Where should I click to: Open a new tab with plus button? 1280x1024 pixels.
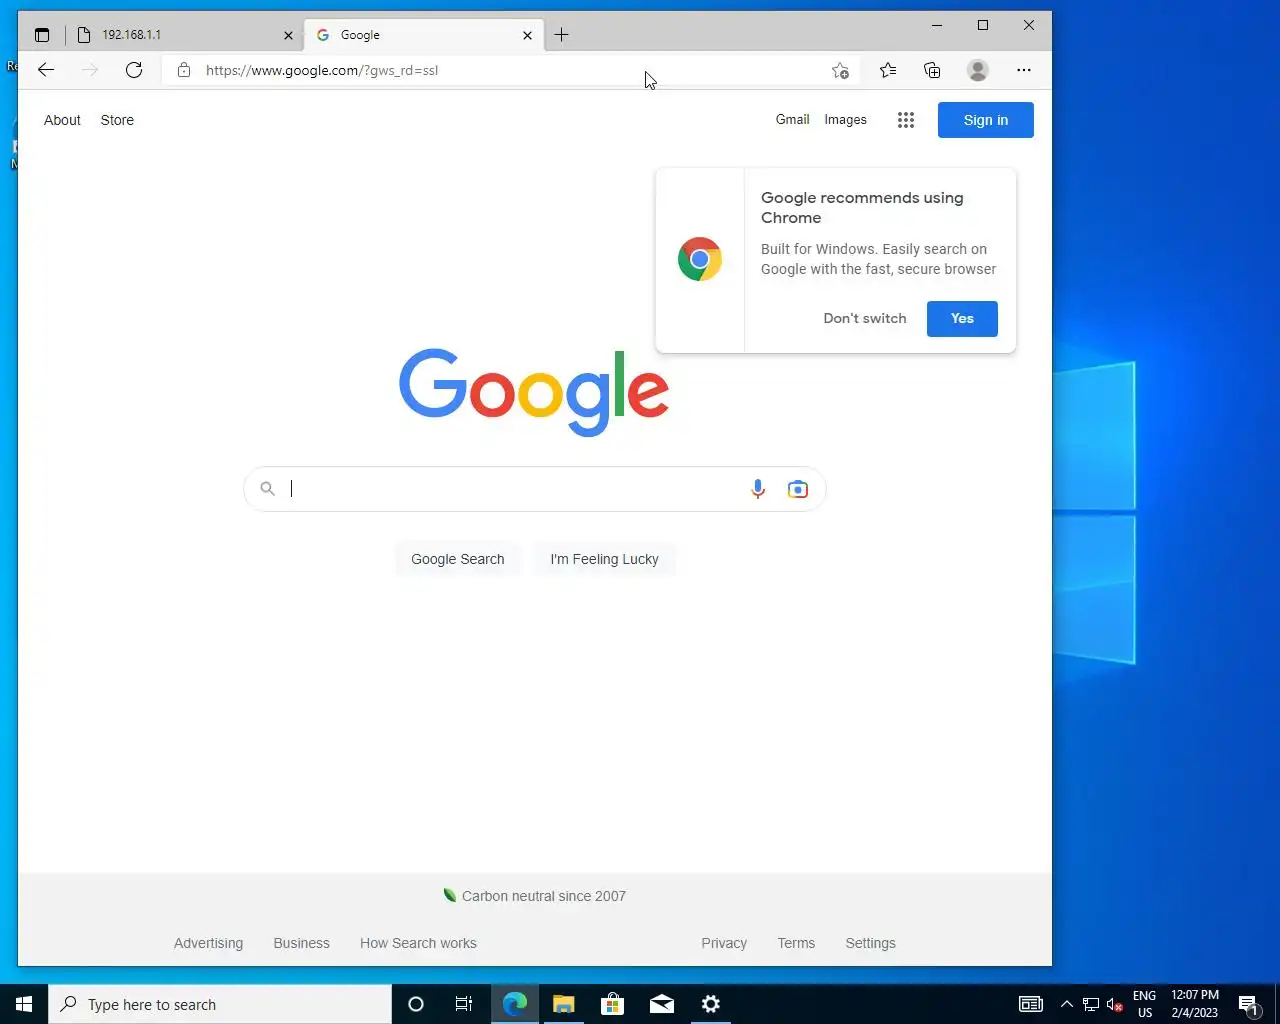562,35
